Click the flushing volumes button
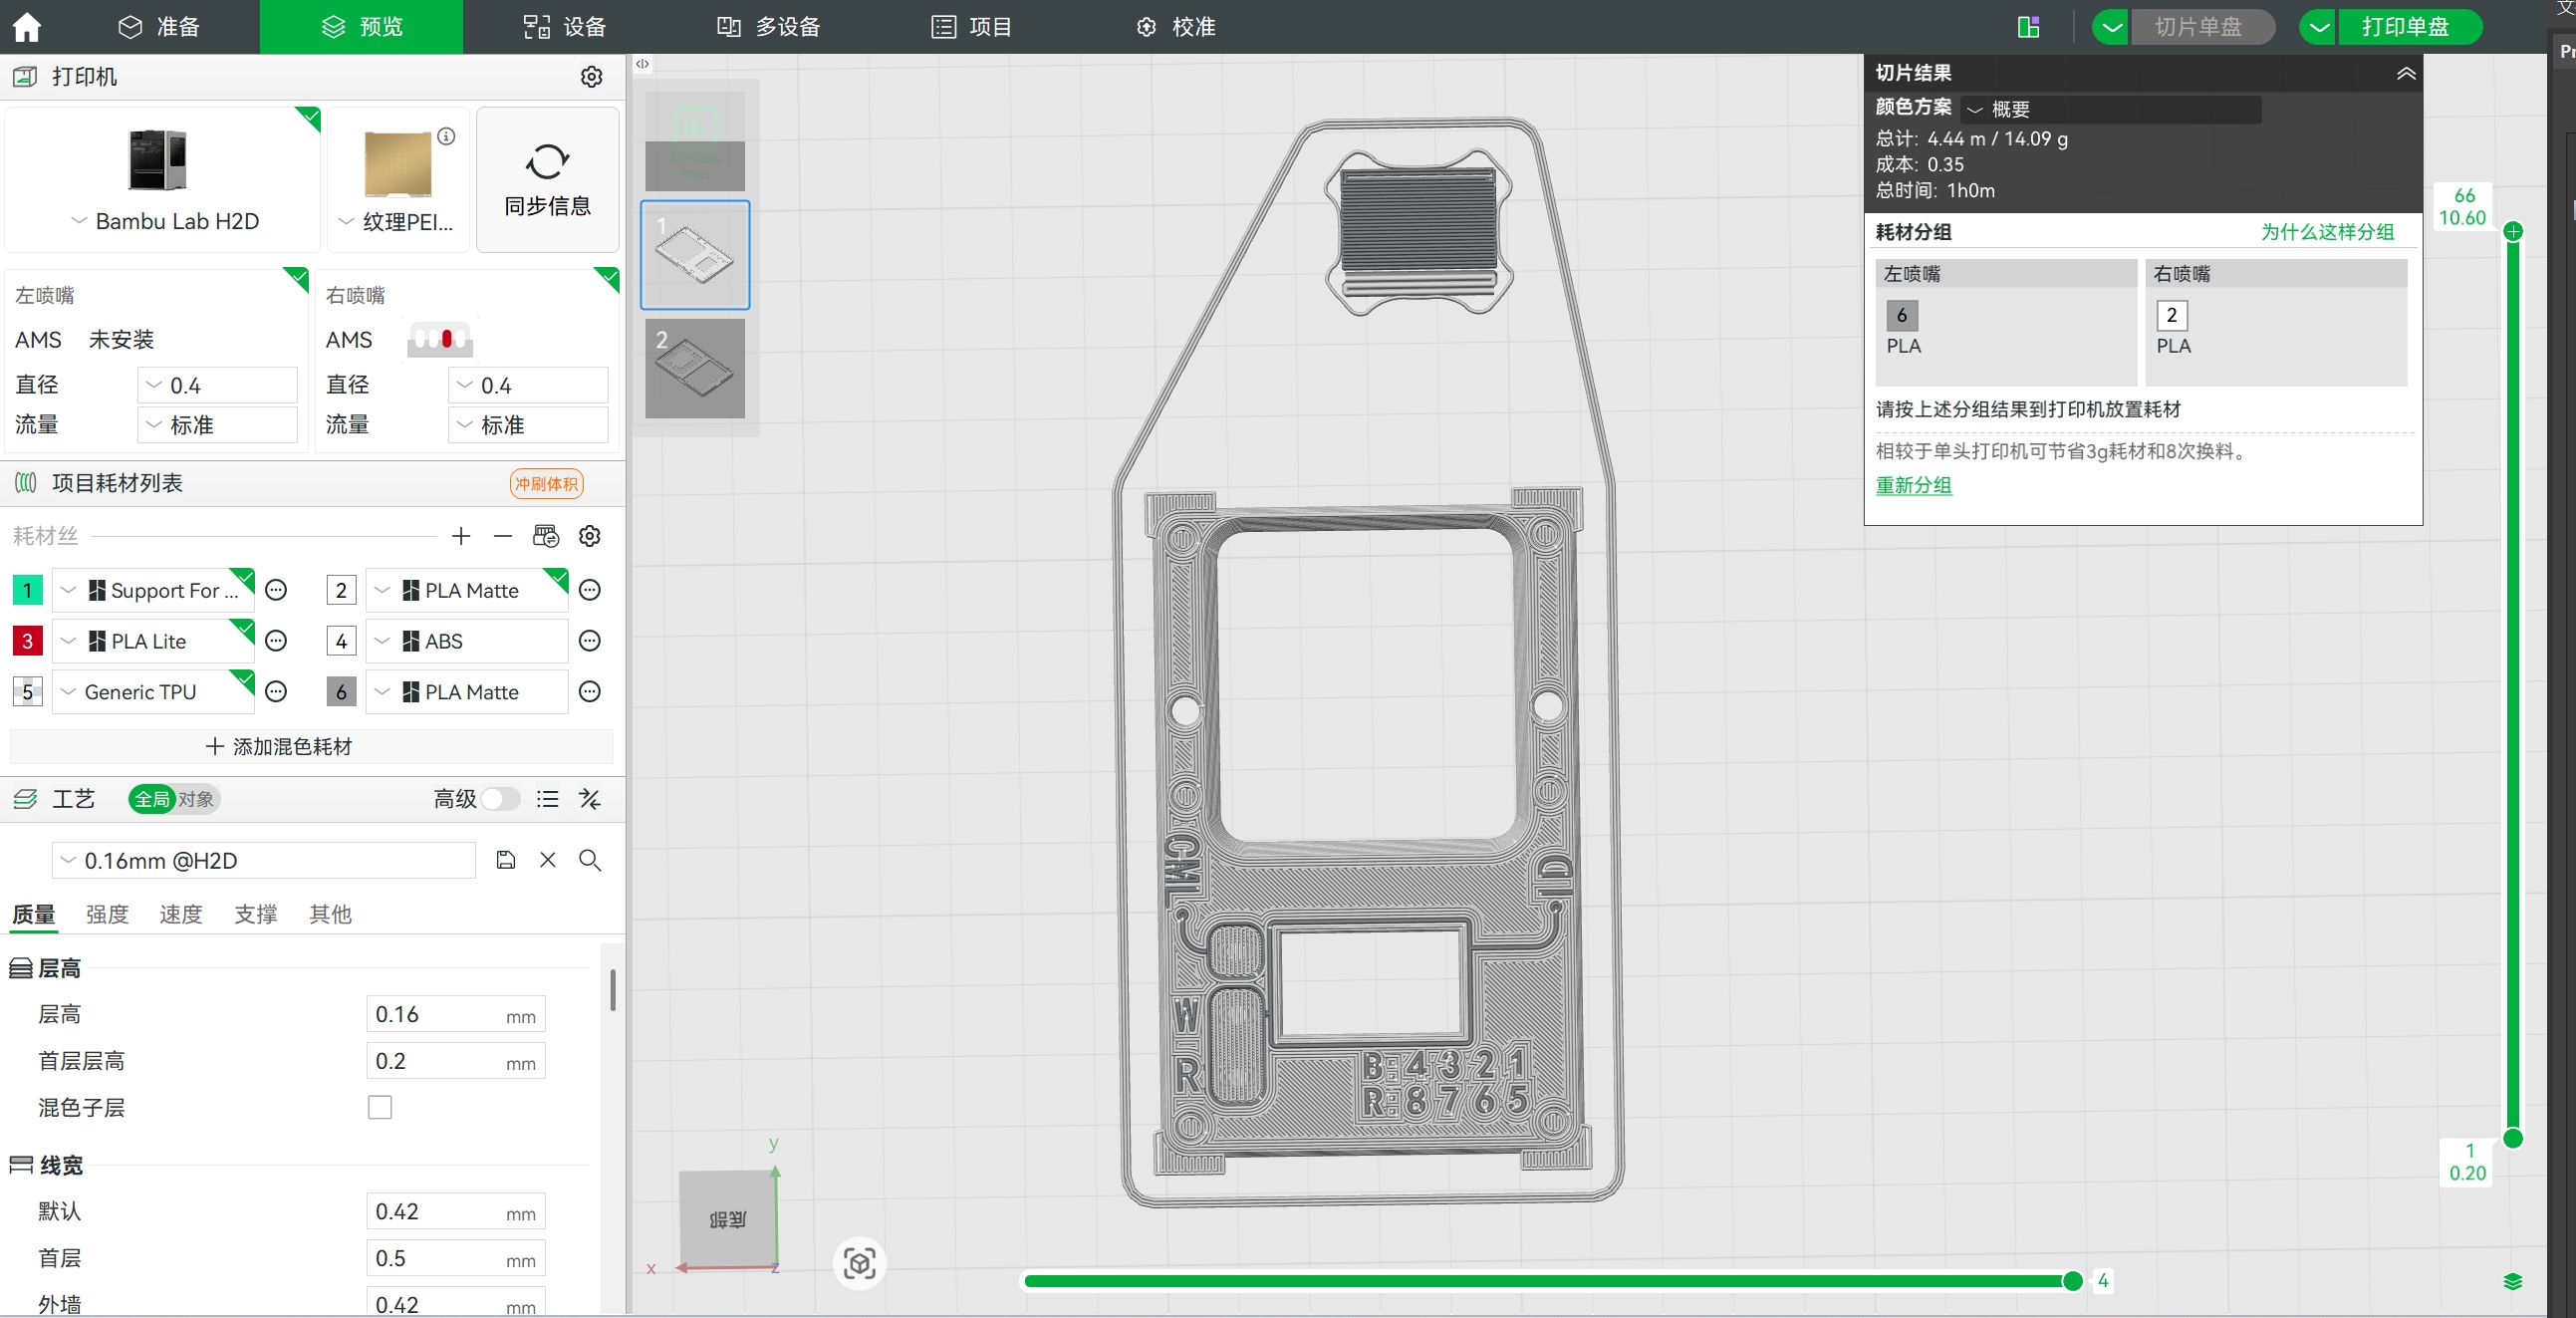 tap(546, 485)
